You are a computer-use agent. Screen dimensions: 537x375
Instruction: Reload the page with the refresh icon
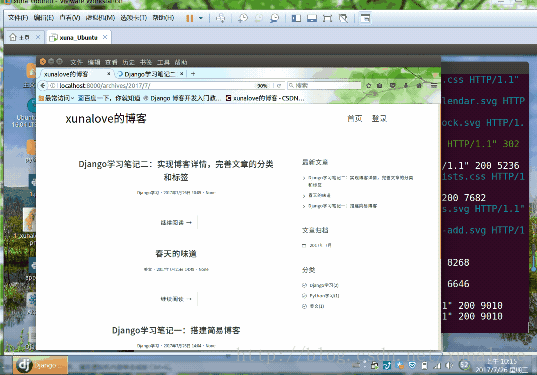point(279,86)
